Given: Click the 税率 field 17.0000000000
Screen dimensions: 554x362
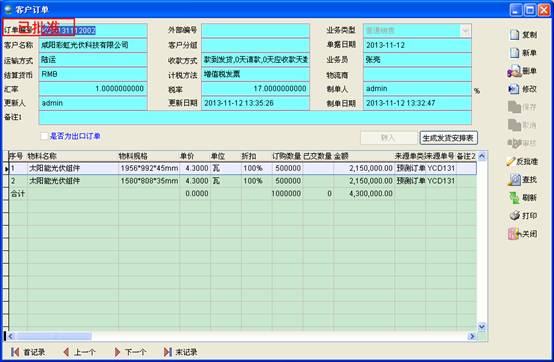Looking at the screenshot, I should (x=255, y=89).
